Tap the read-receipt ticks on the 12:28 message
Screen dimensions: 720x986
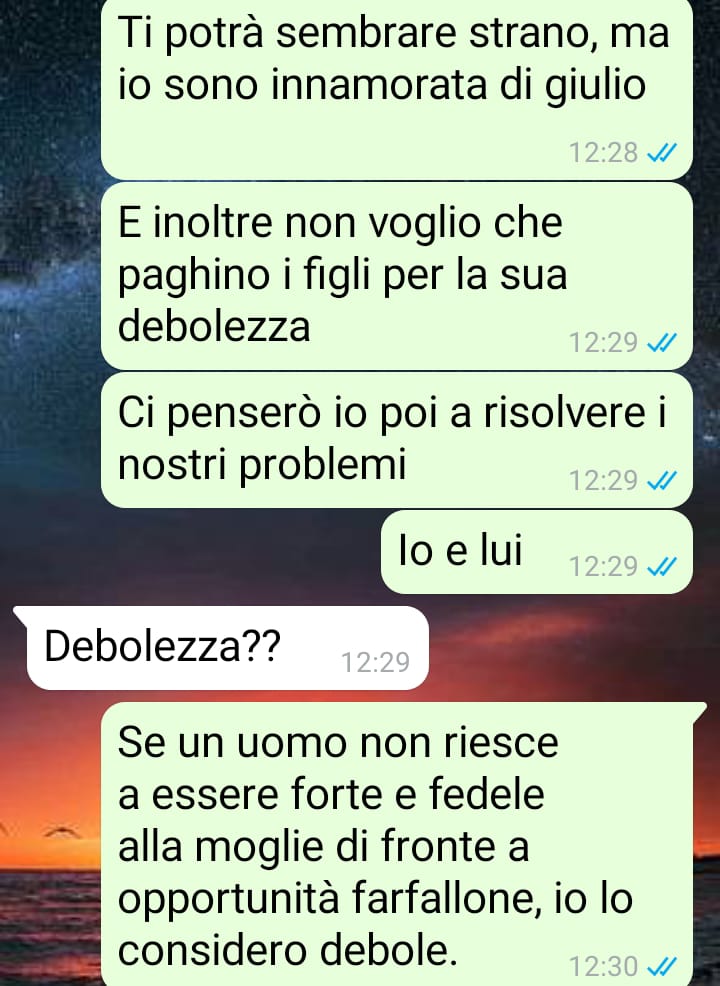click(x=662, y=152)
